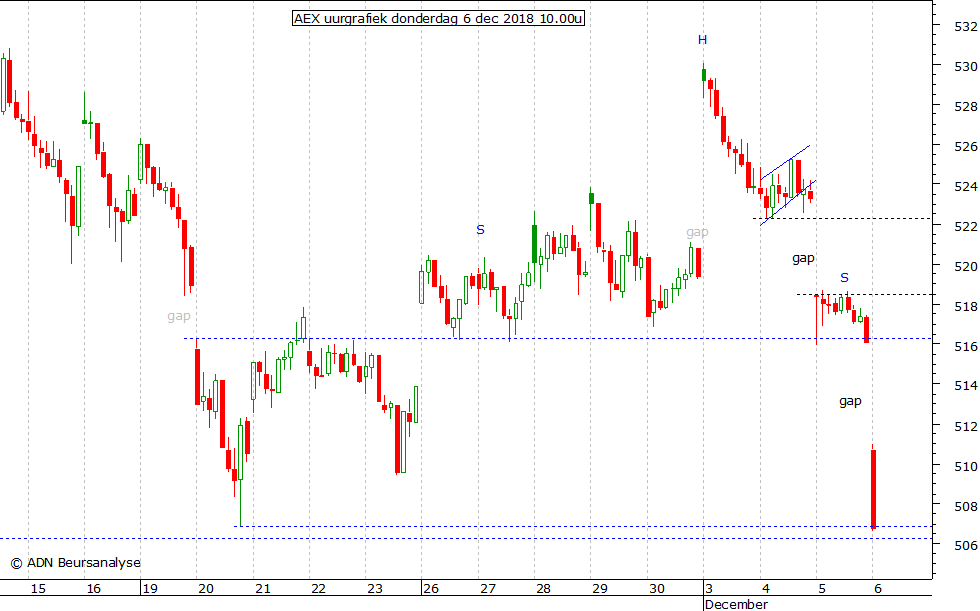This screenshot has width=980, height=611.
Task: Click the "© ADN Beursanalyse" copyright text
Action: pos(75,563)
